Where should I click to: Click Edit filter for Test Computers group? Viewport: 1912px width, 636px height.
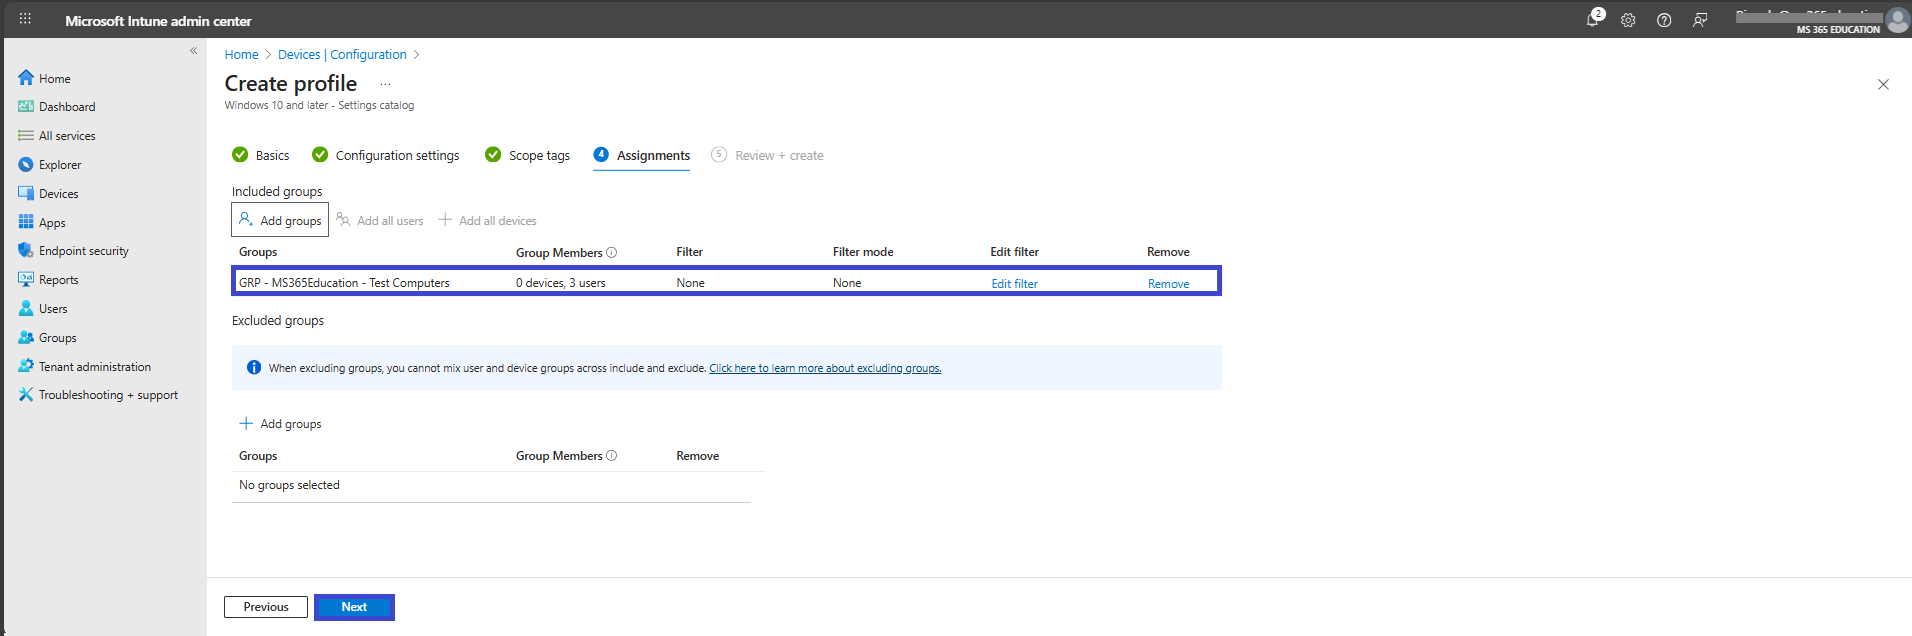[x=1014, y=284]
